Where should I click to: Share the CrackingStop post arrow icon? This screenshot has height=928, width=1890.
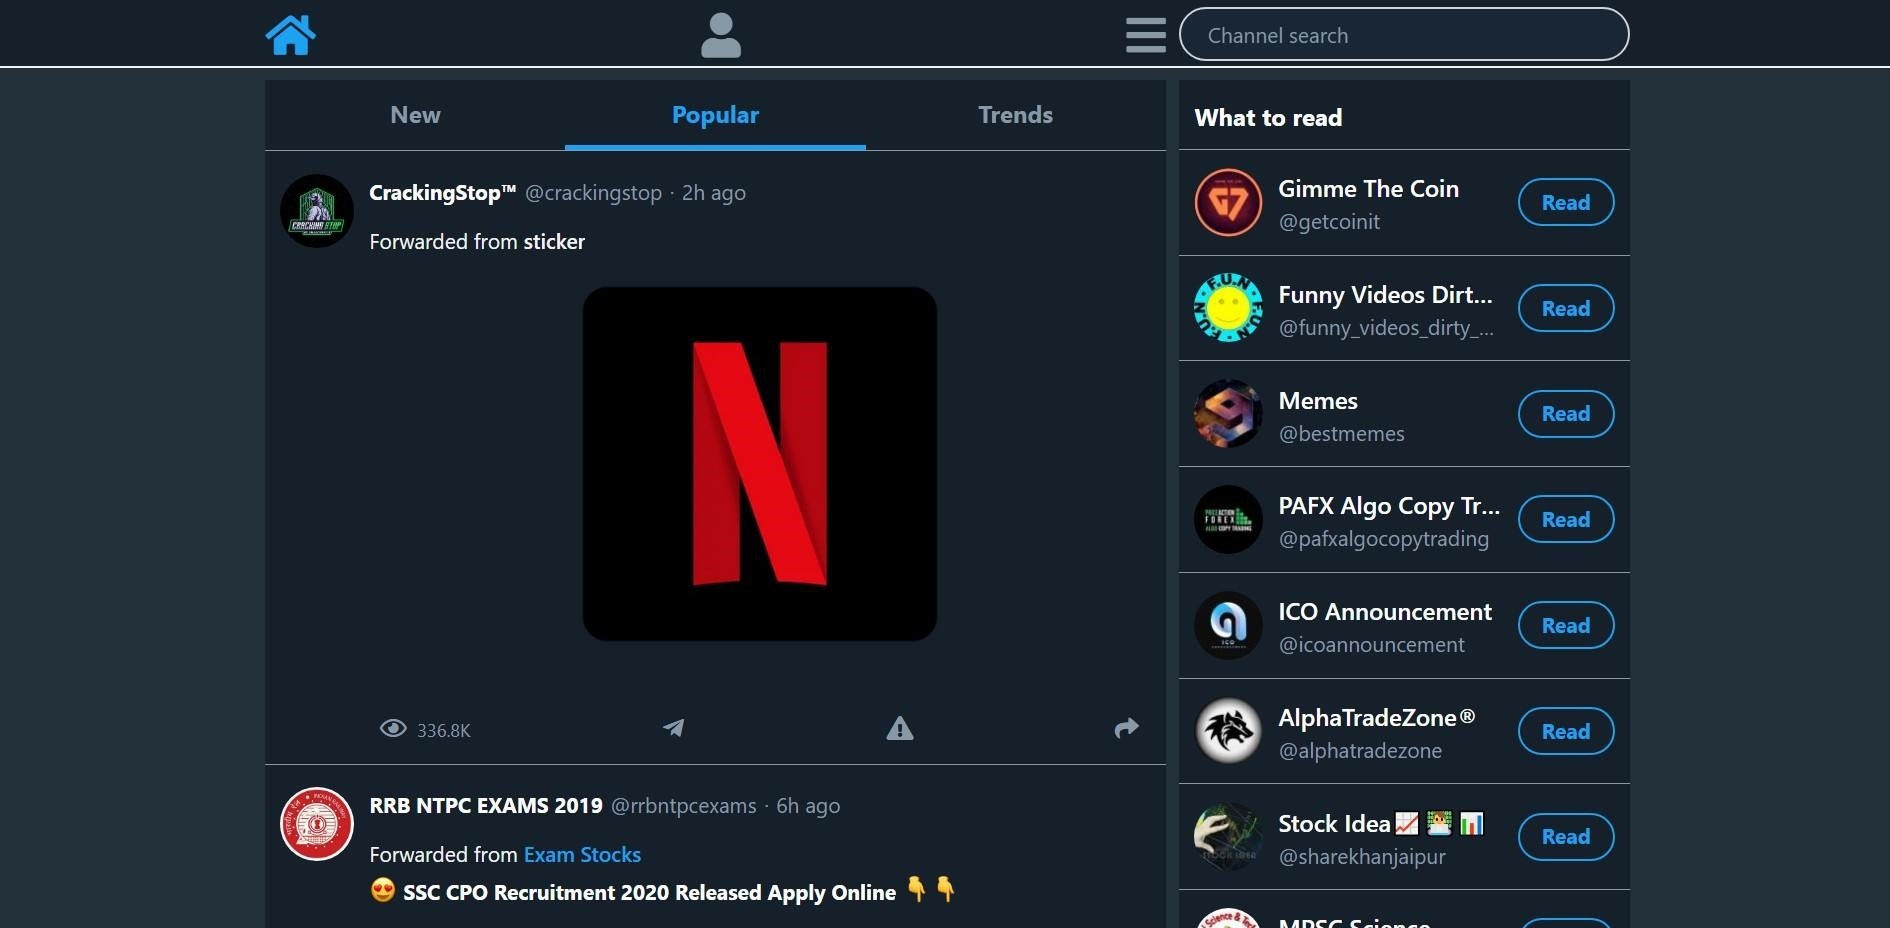pos(1127,728)
